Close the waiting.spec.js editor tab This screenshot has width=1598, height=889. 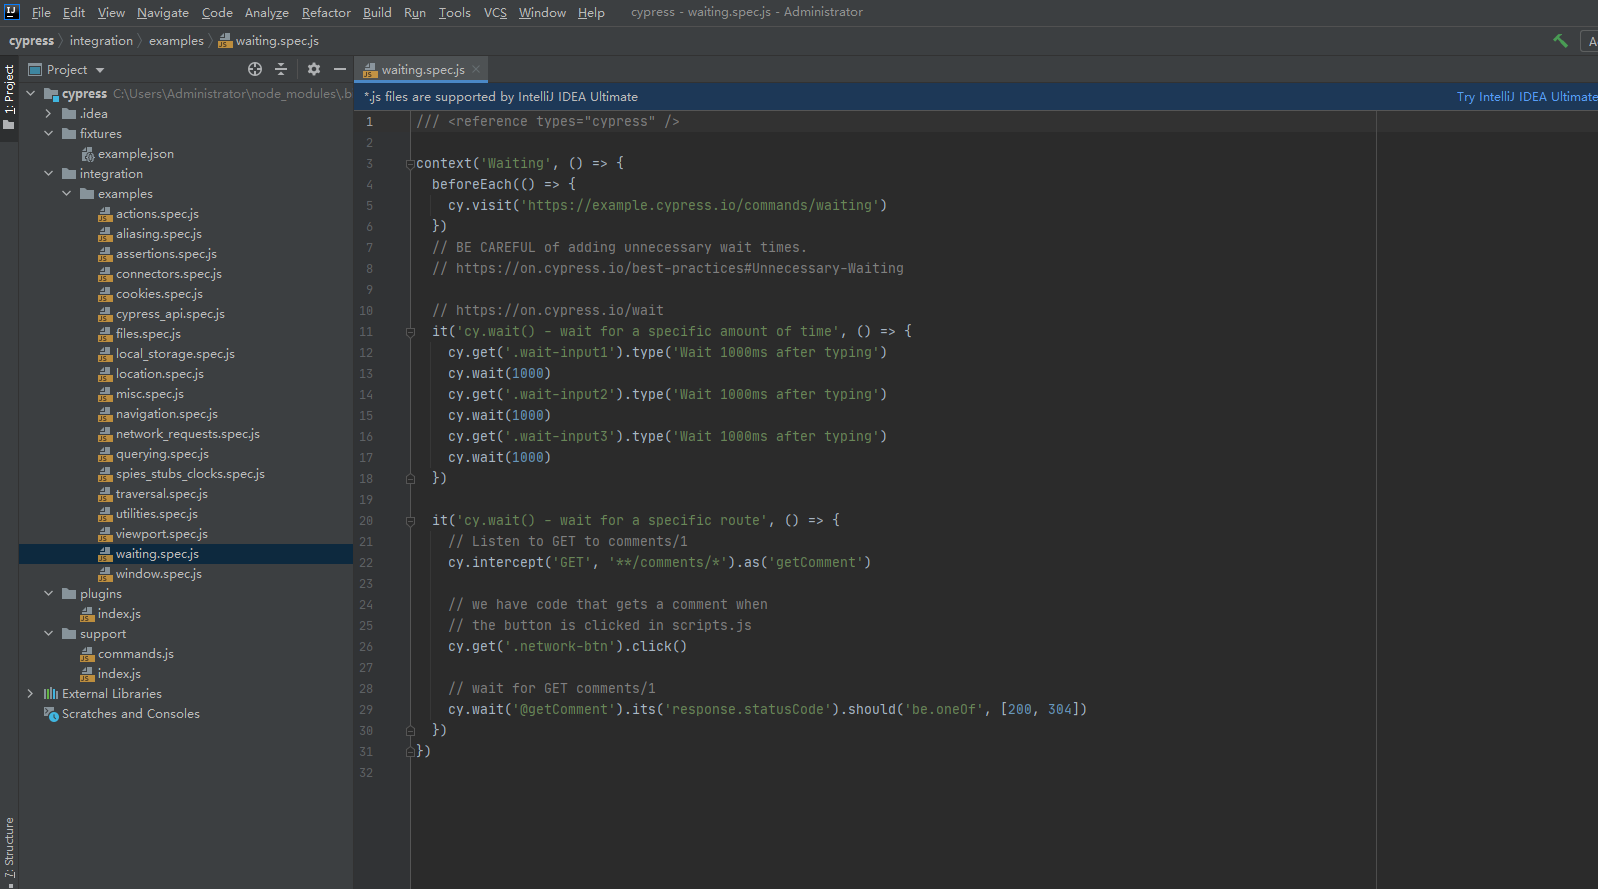476,69
